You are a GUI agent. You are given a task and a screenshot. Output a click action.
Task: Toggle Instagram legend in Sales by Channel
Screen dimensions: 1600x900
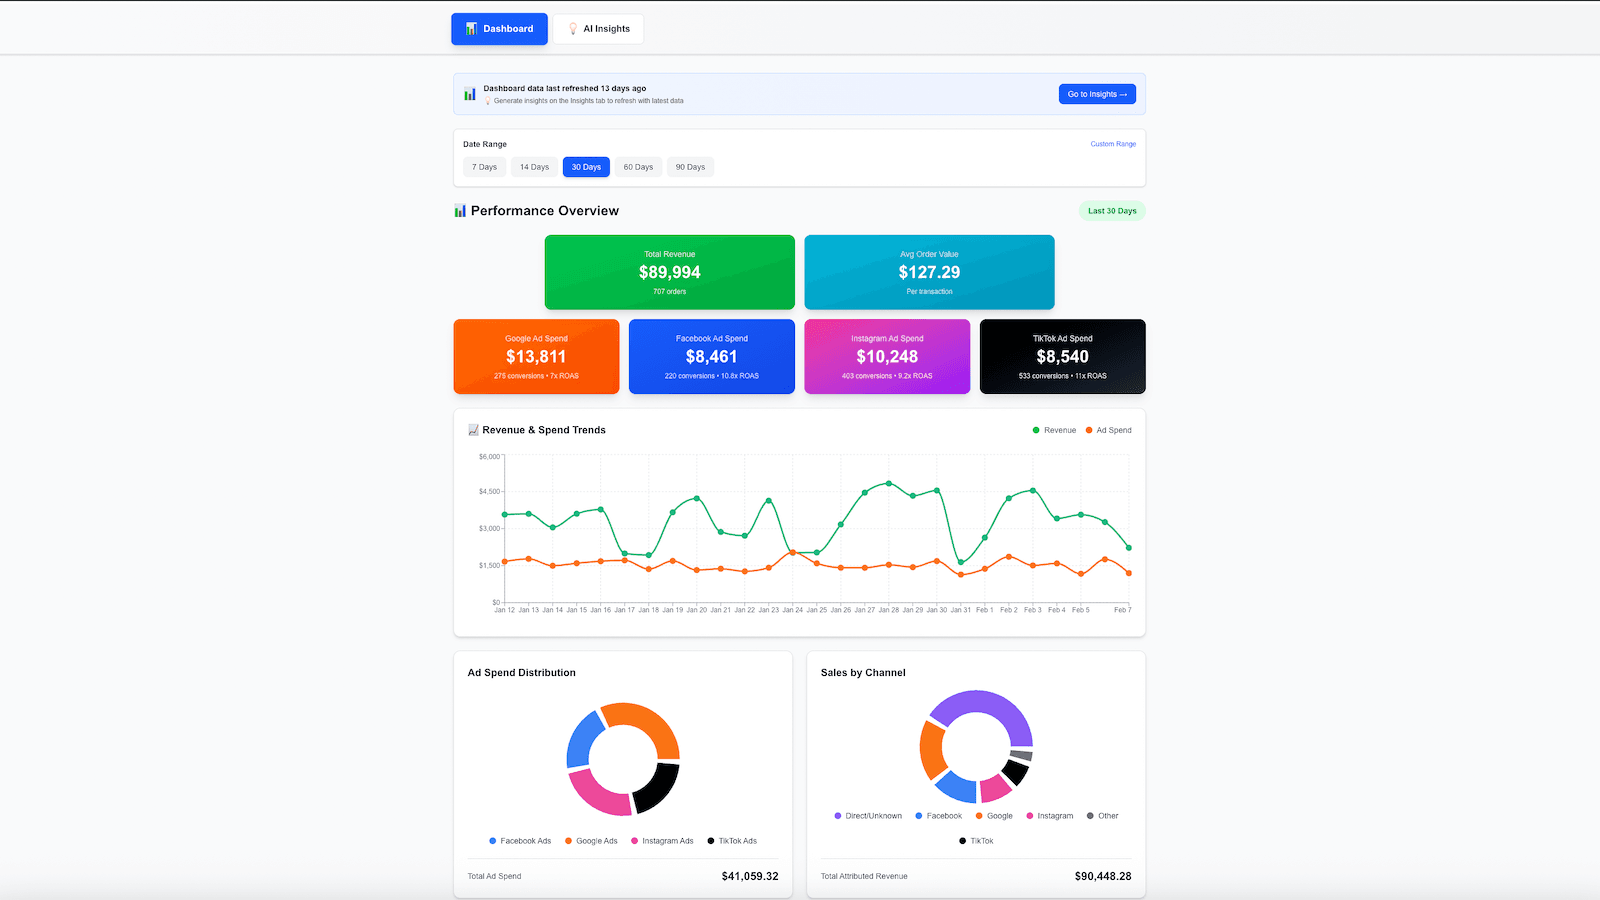(x=1050, y=816)
